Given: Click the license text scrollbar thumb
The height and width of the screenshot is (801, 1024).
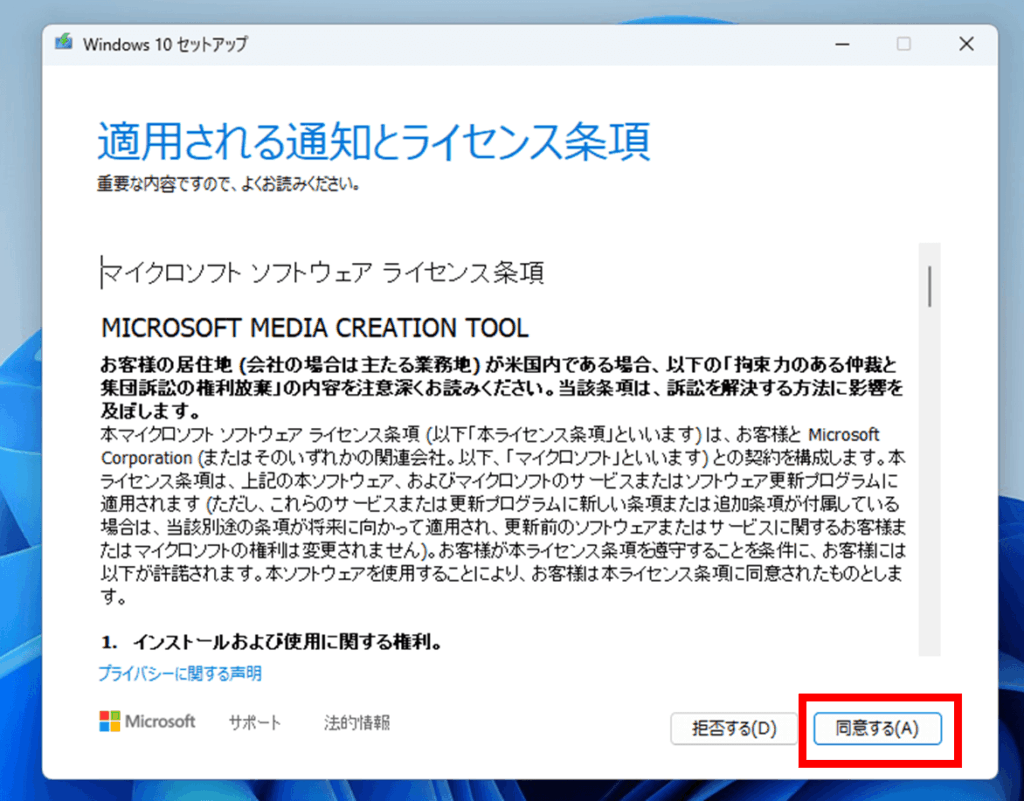Looking at the screenshot, I should click(x=929, y=286).
